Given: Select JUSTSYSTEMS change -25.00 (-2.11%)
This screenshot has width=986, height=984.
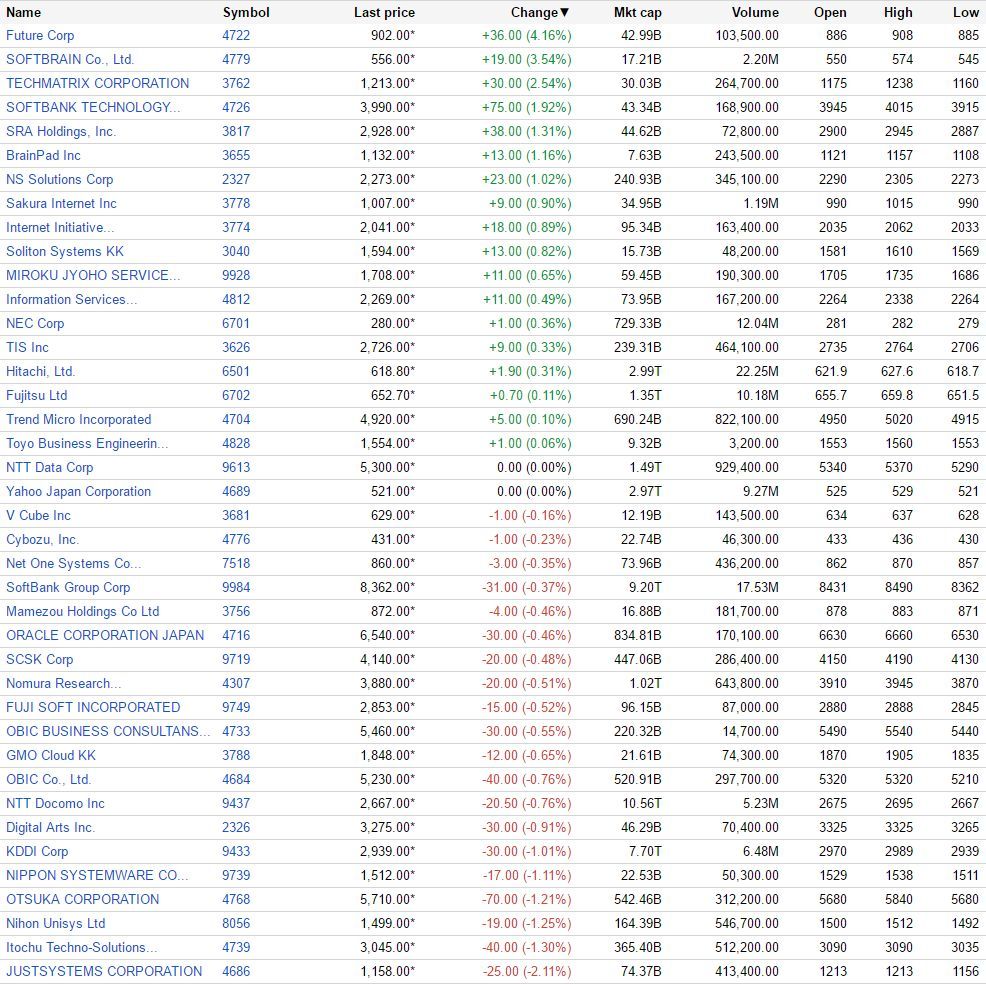Looking at the screenshot, I should pyautogui.click(x=526, y=971).
